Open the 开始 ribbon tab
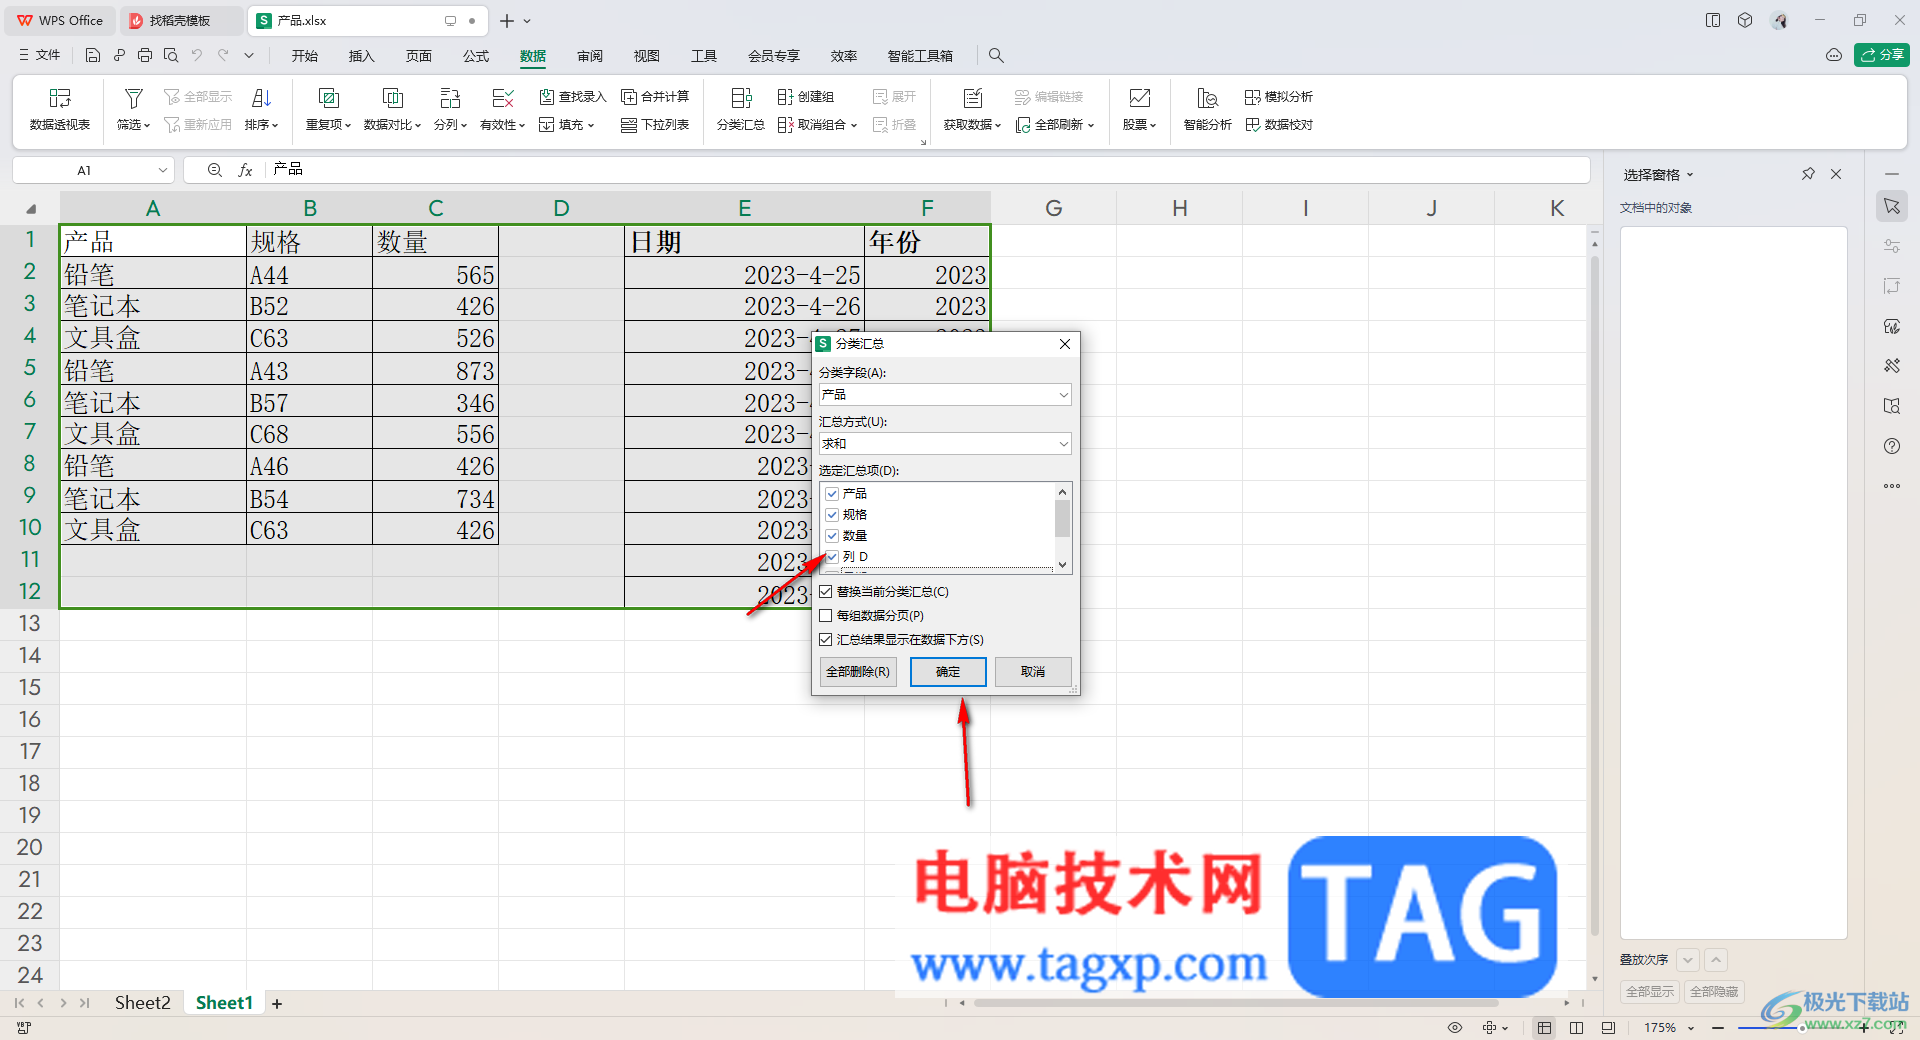Viewport: 1920px width, 1040px height. (305, 56)
